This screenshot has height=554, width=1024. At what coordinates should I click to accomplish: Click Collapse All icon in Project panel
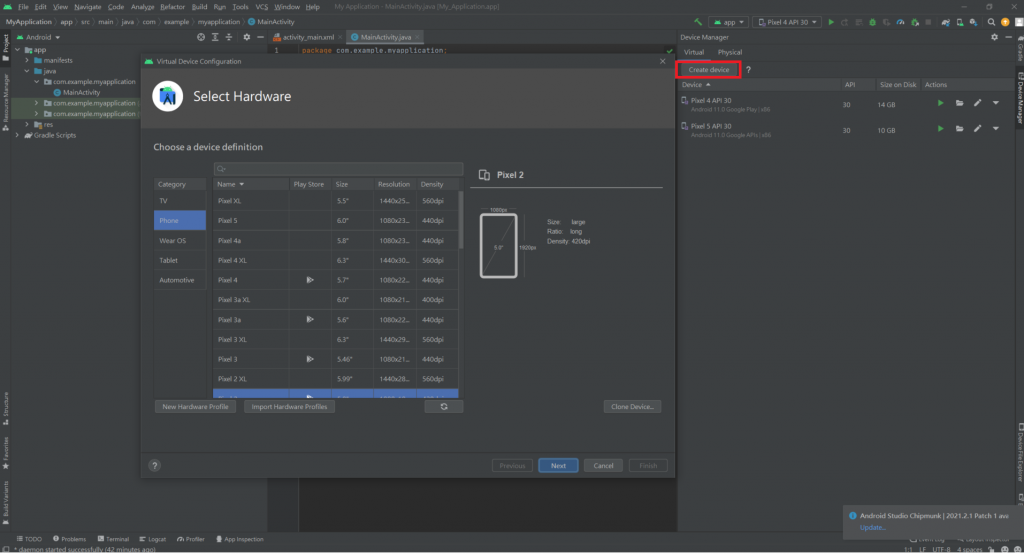coord(229,37)
